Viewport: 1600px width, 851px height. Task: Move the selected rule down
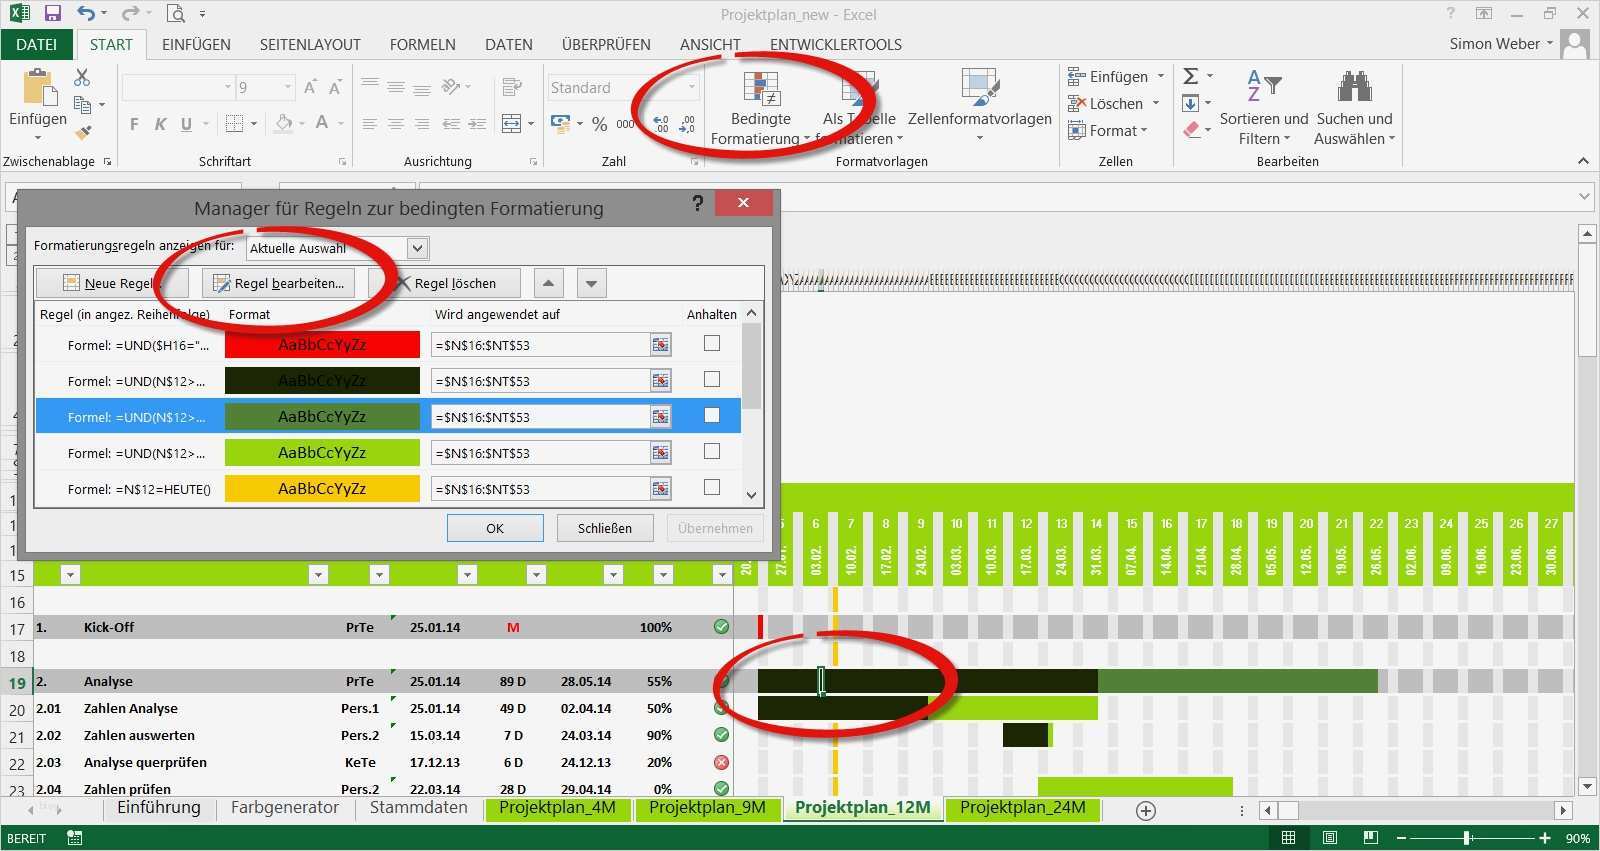click(x=592, y=284)
